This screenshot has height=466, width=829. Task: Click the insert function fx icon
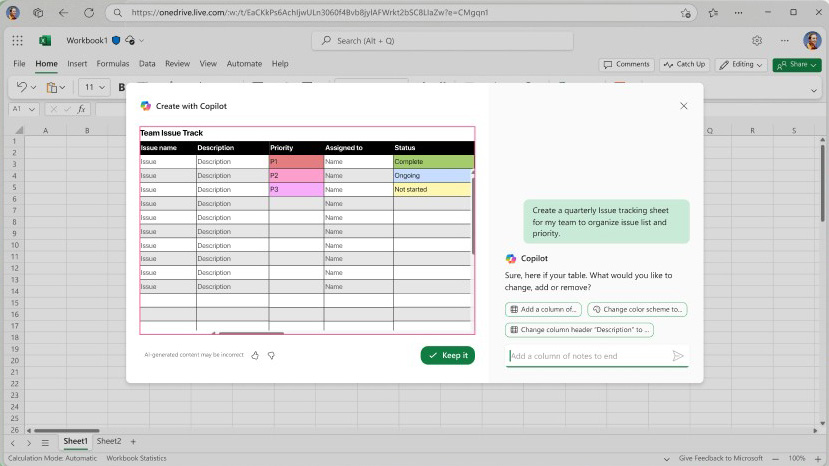[x=81, y=109]
